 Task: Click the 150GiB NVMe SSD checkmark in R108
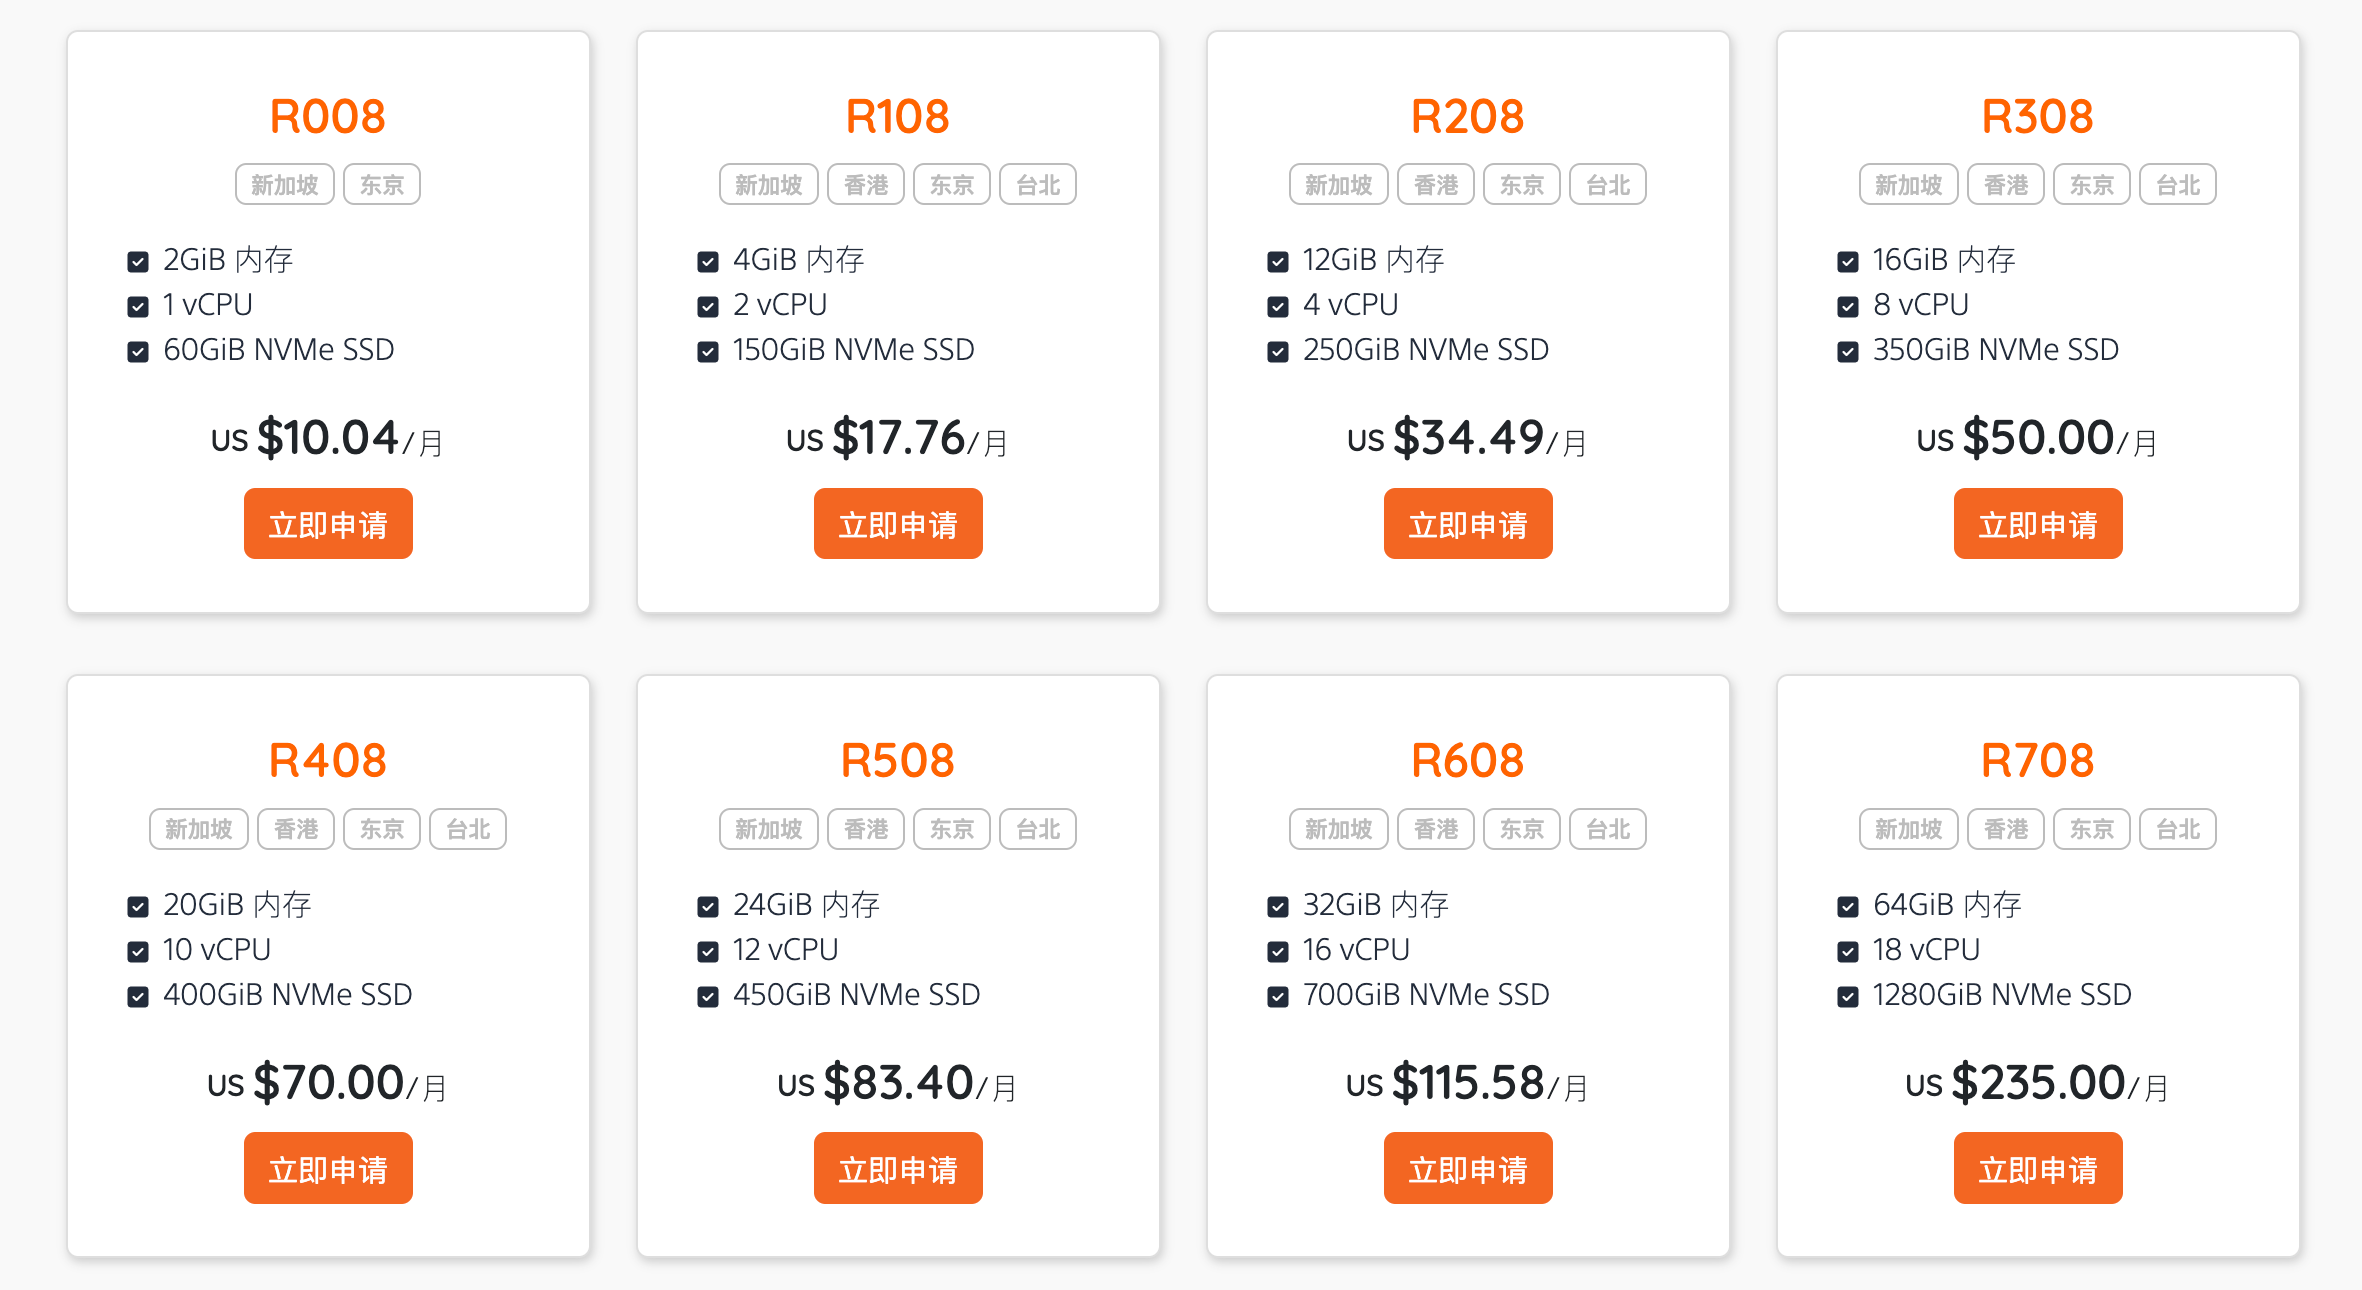point(708,352)
